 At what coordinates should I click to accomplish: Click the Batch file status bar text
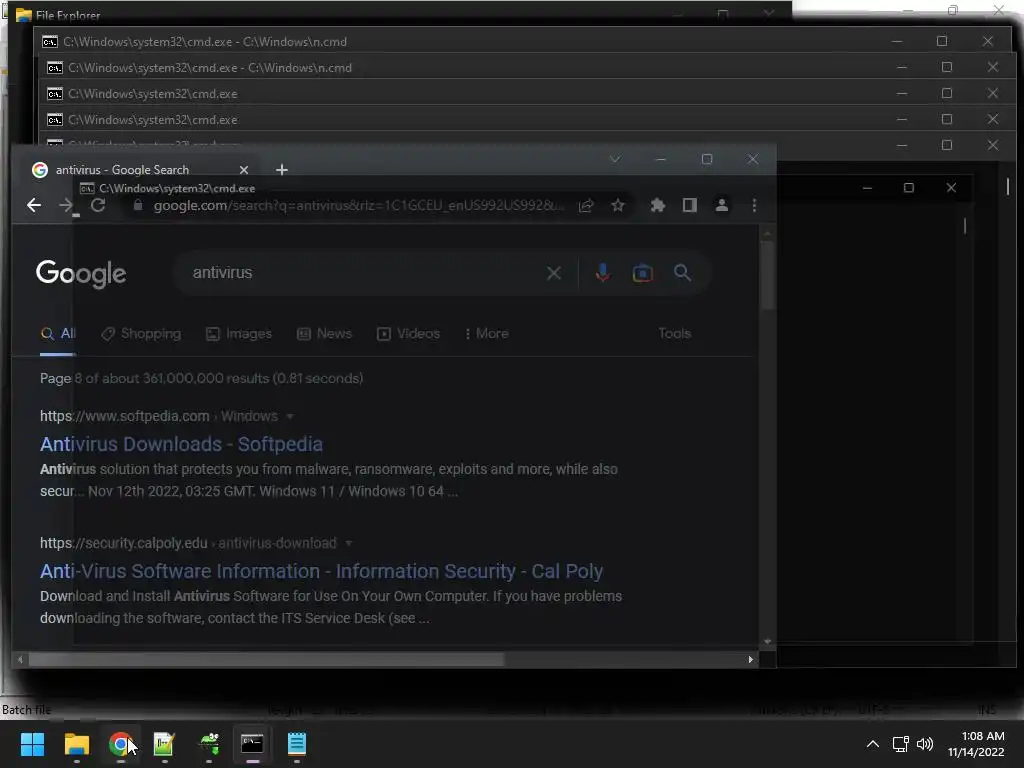[26, 710]
